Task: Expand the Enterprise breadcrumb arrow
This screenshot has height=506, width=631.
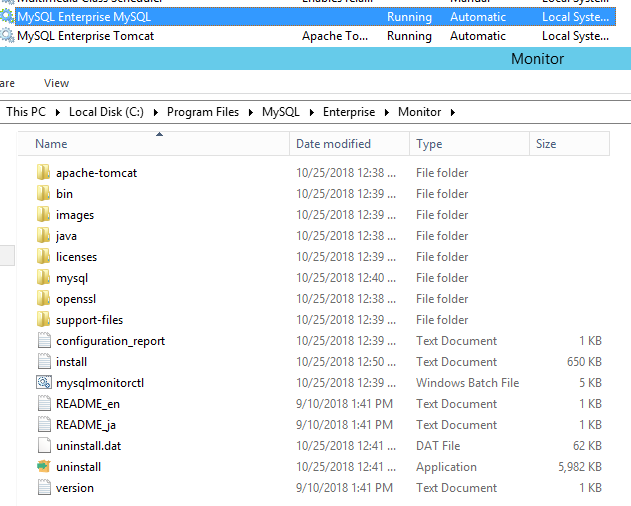Action: click(387, 112)
